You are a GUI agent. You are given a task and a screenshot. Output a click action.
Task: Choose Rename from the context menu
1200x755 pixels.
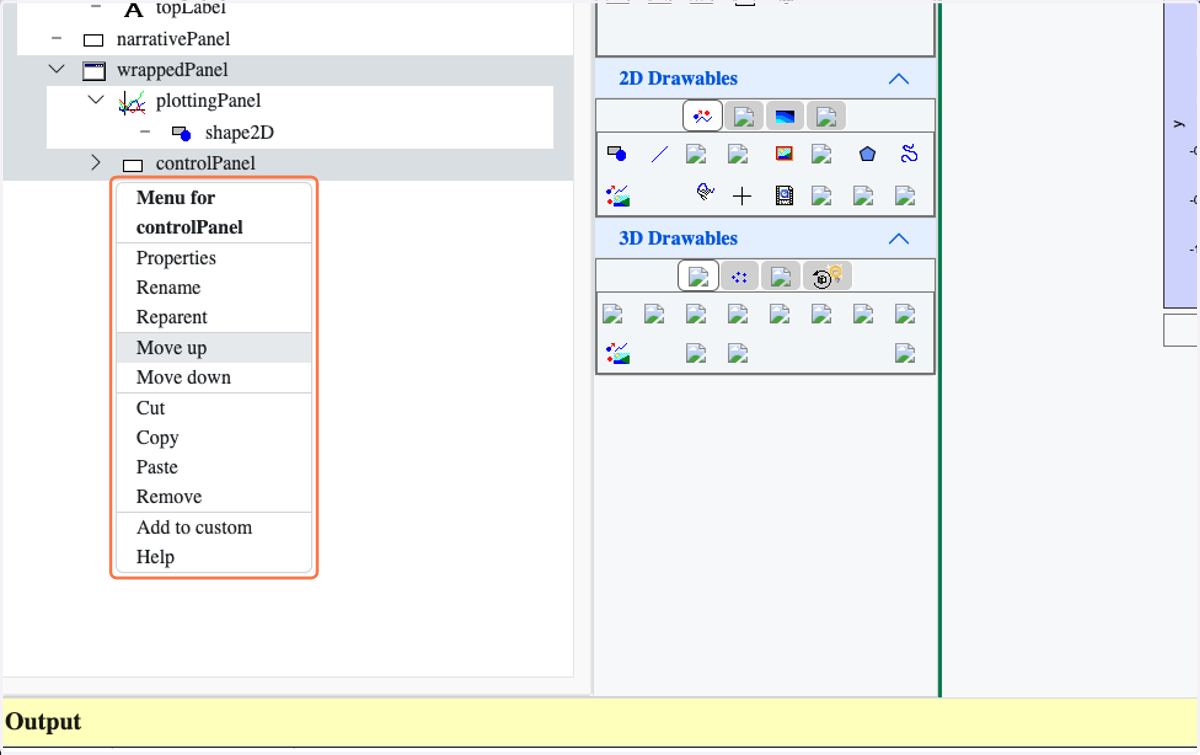214,288
